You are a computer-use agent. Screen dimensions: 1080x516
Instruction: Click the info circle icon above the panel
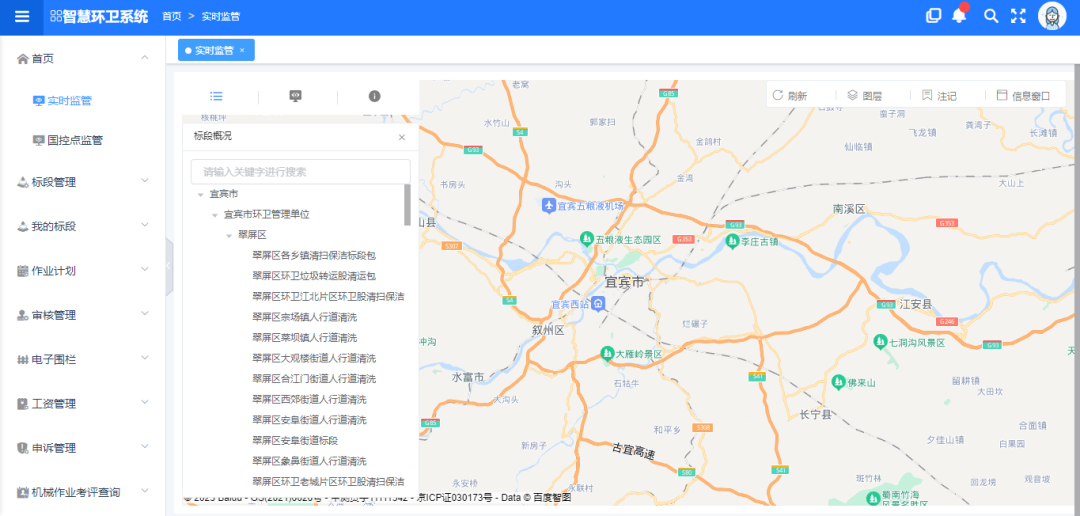point(375,96)
